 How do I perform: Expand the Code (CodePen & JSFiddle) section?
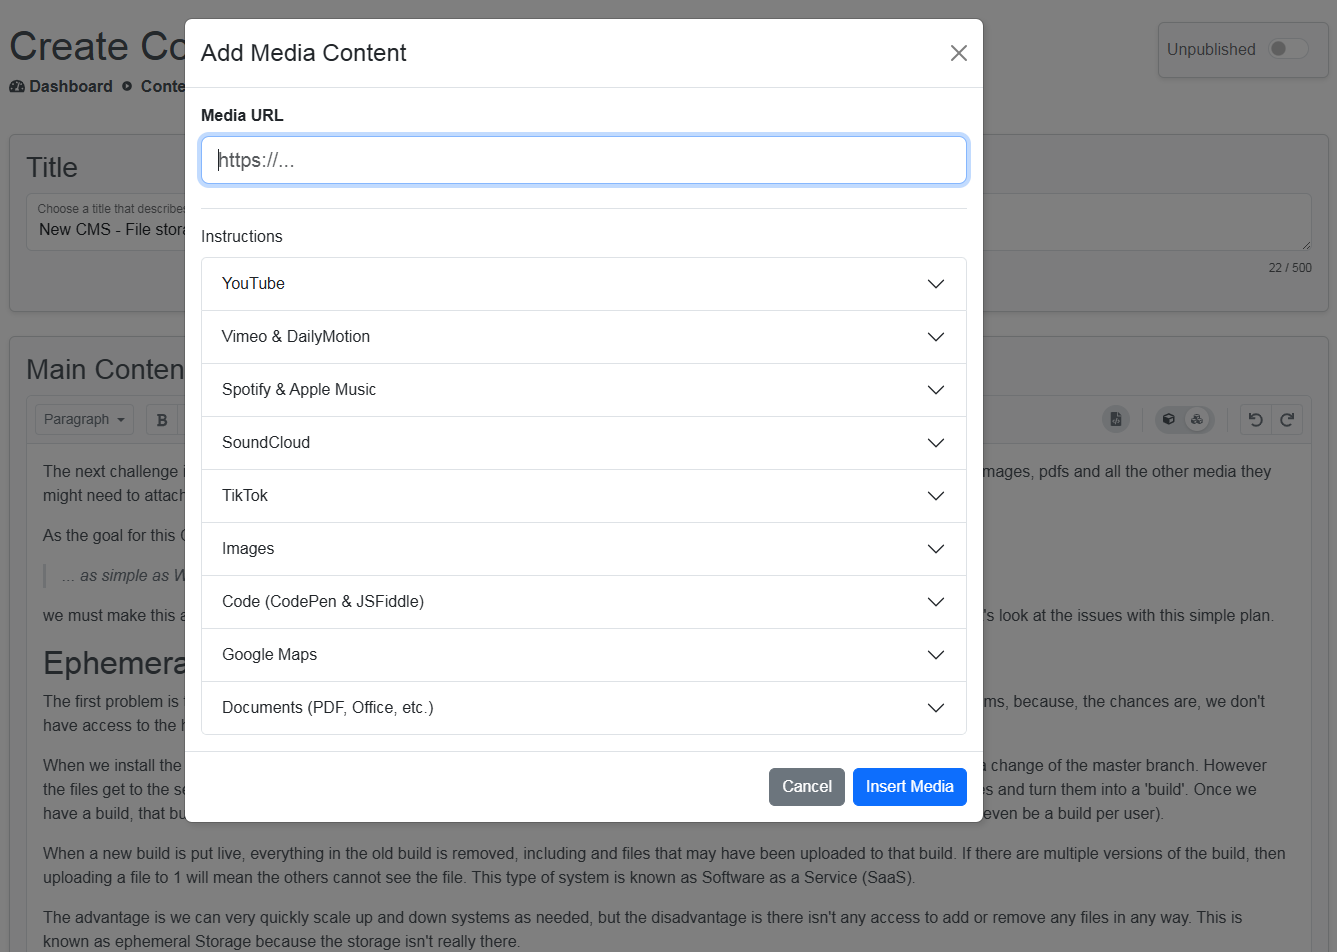pos(584,601)
